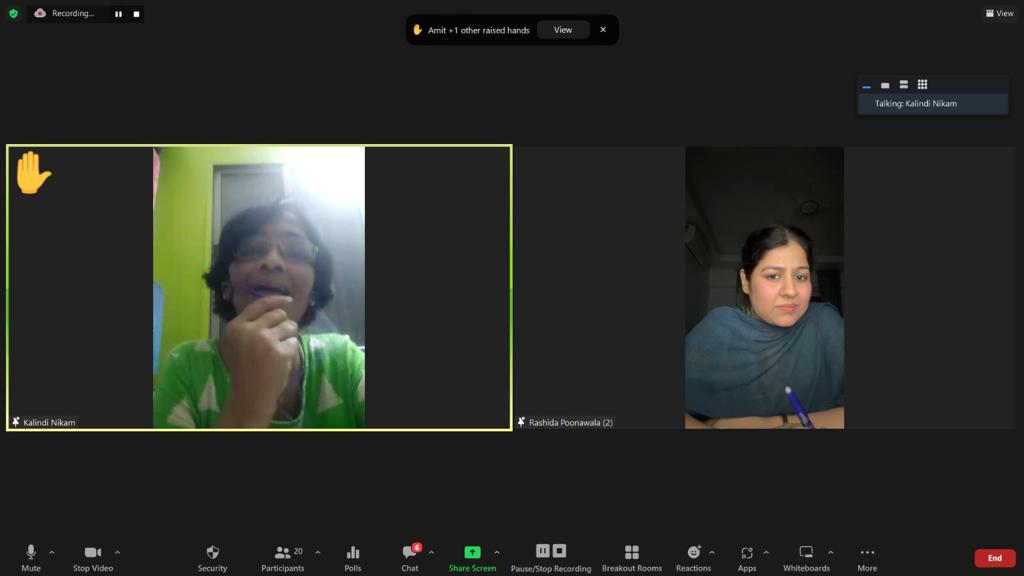End the meeting
The width and height of the screenshot is (1024, 576).
tap(995, 558)
